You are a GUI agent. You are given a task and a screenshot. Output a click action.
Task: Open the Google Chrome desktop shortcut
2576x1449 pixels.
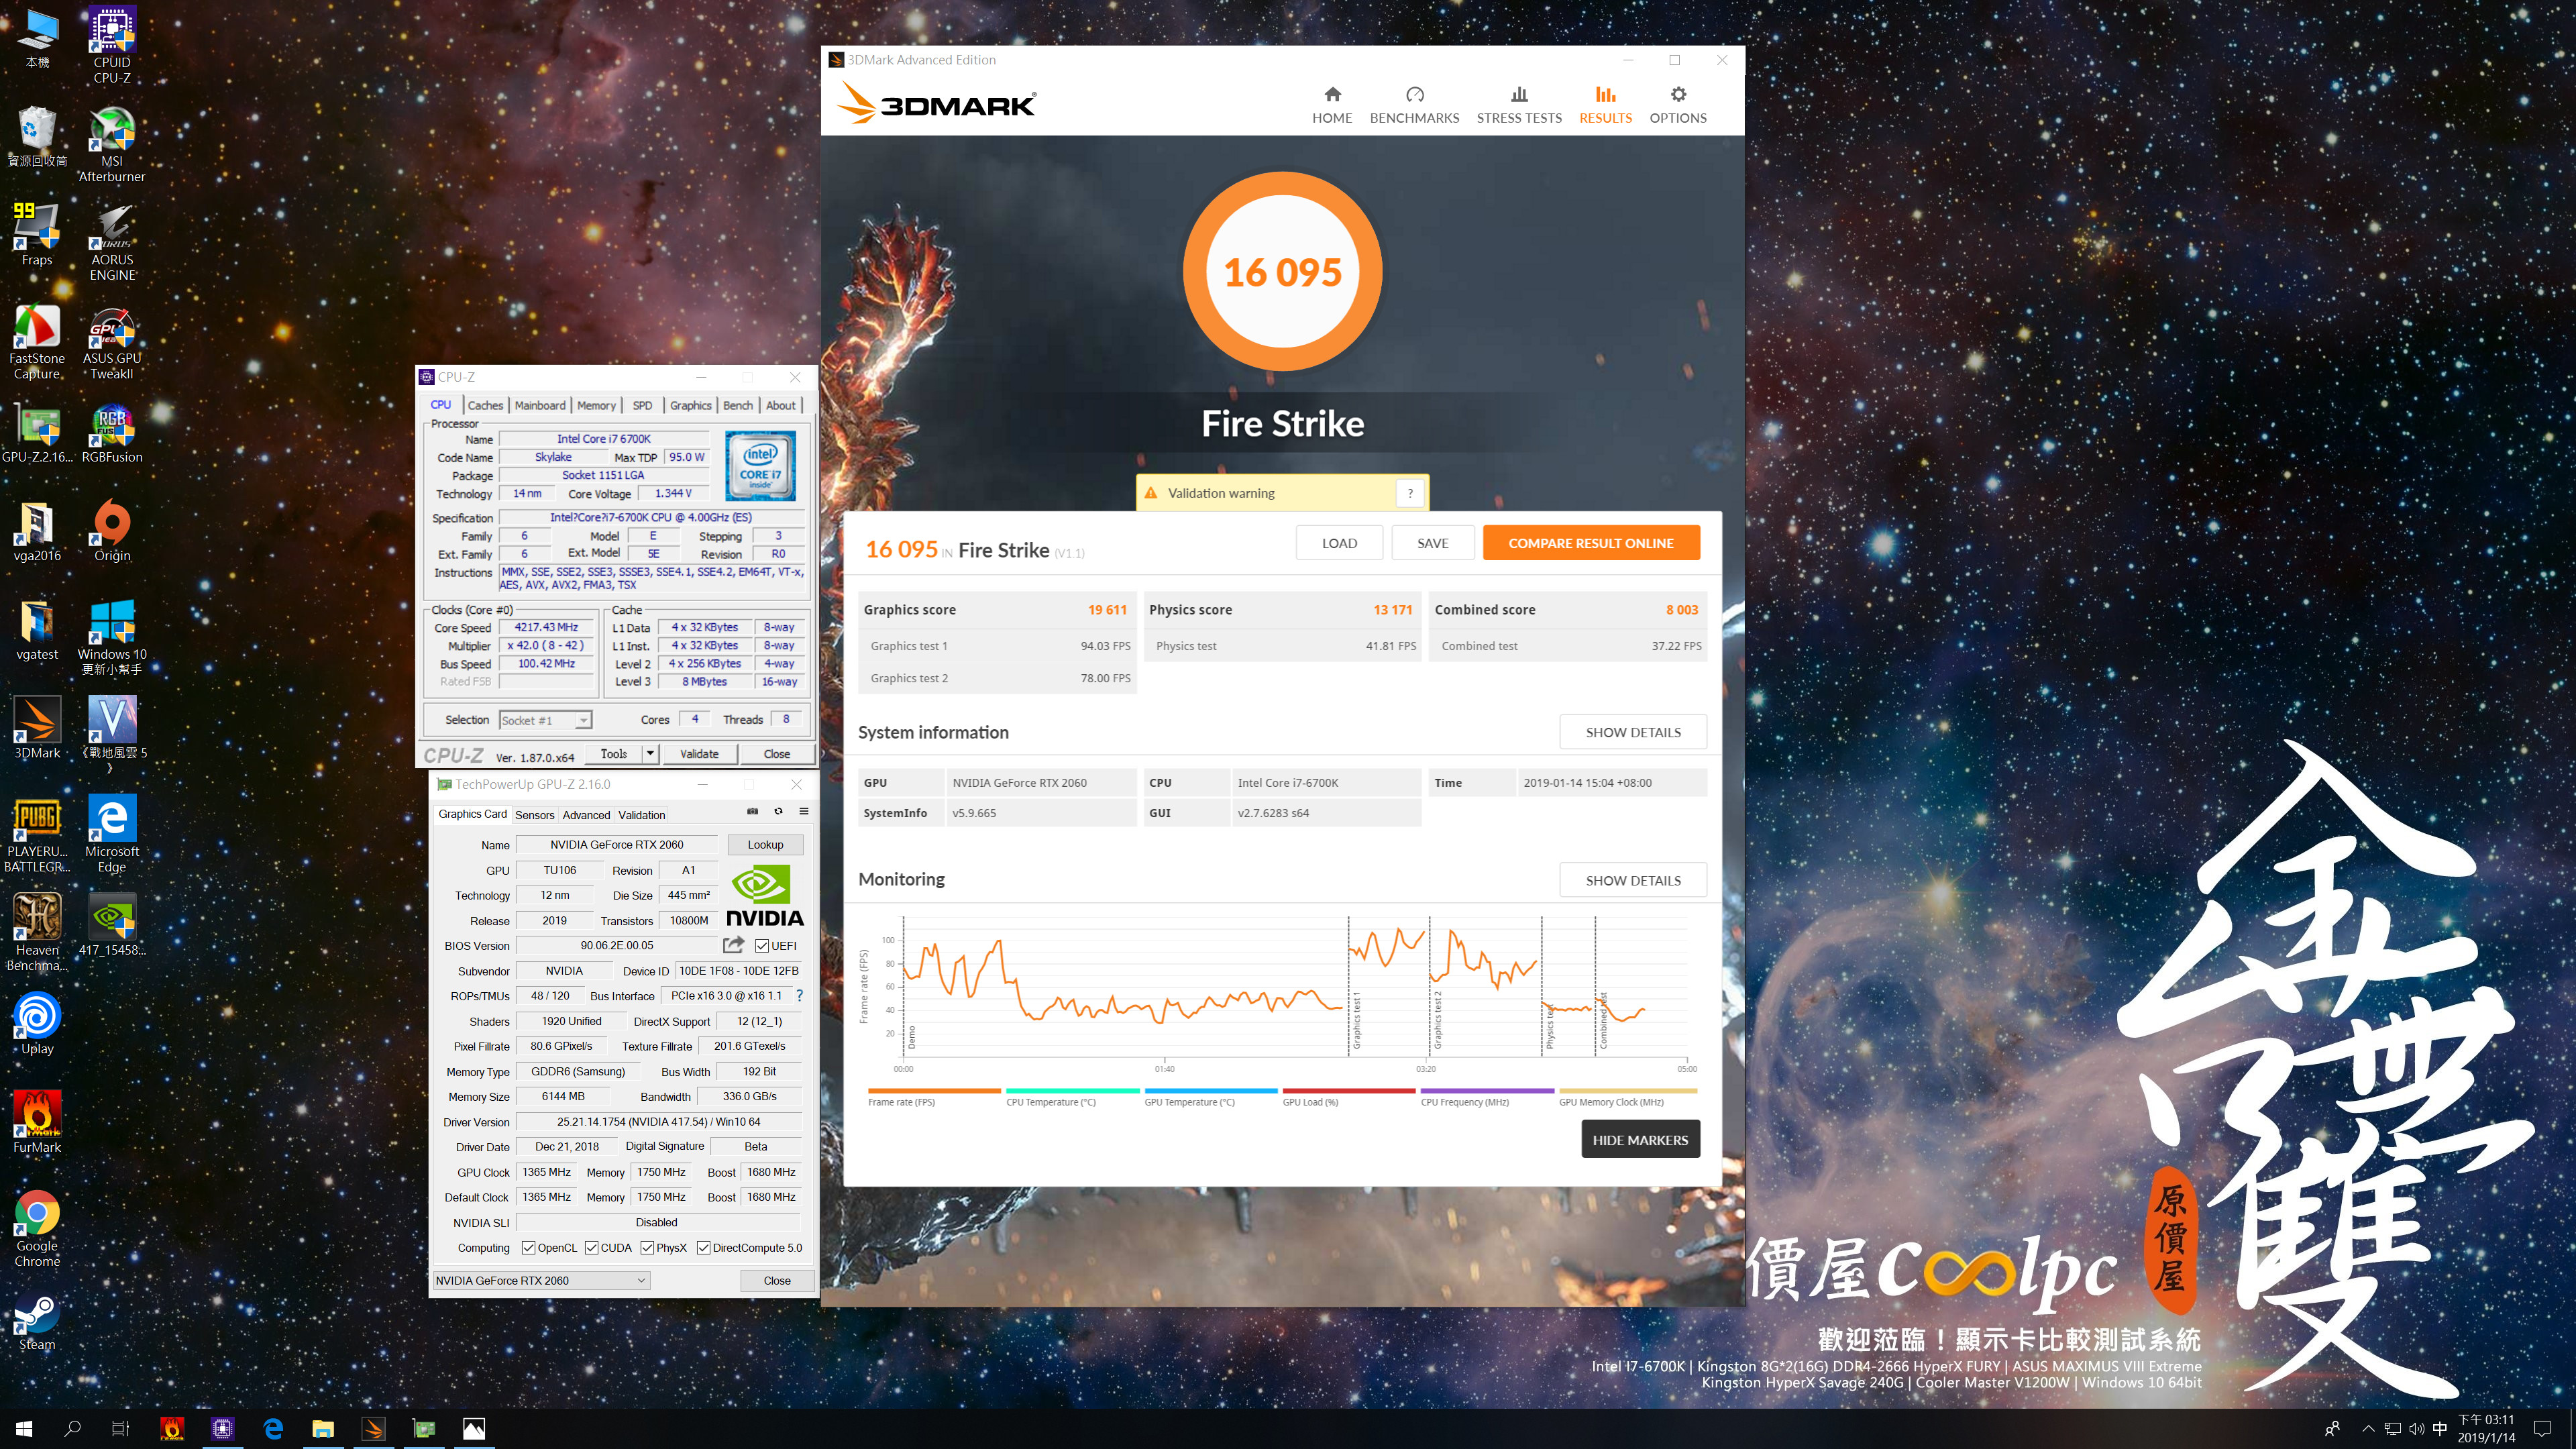[37, 1229]
